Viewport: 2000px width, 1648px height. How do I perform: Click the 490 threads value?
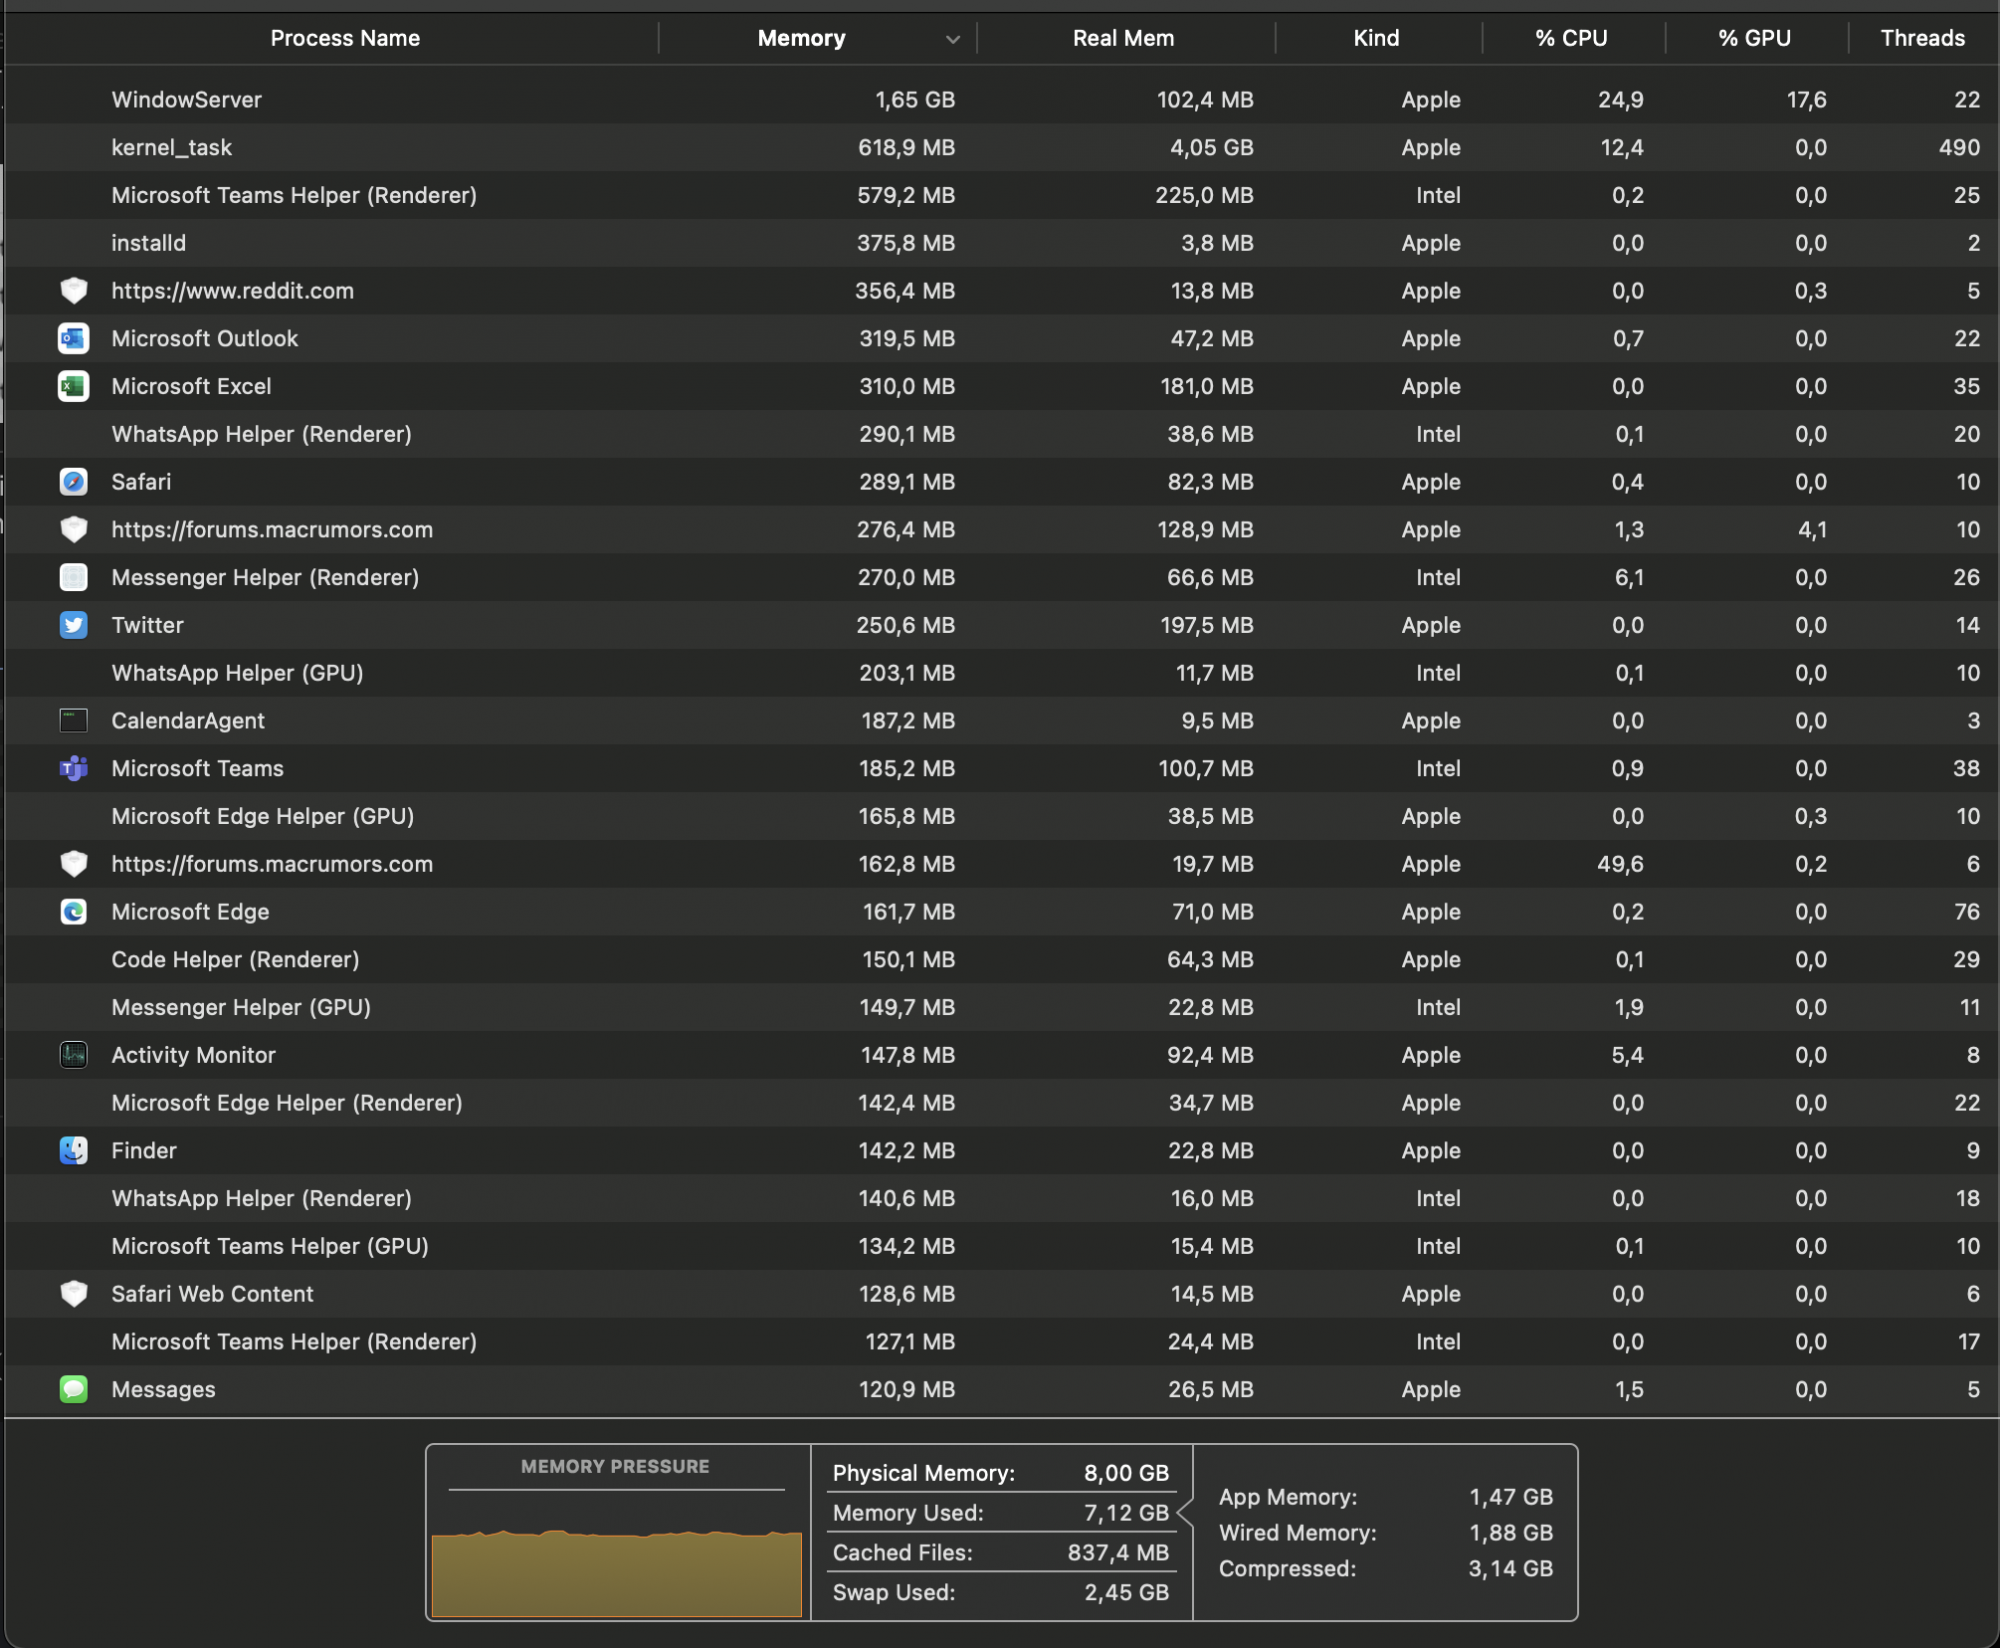tap(1959, 148)
